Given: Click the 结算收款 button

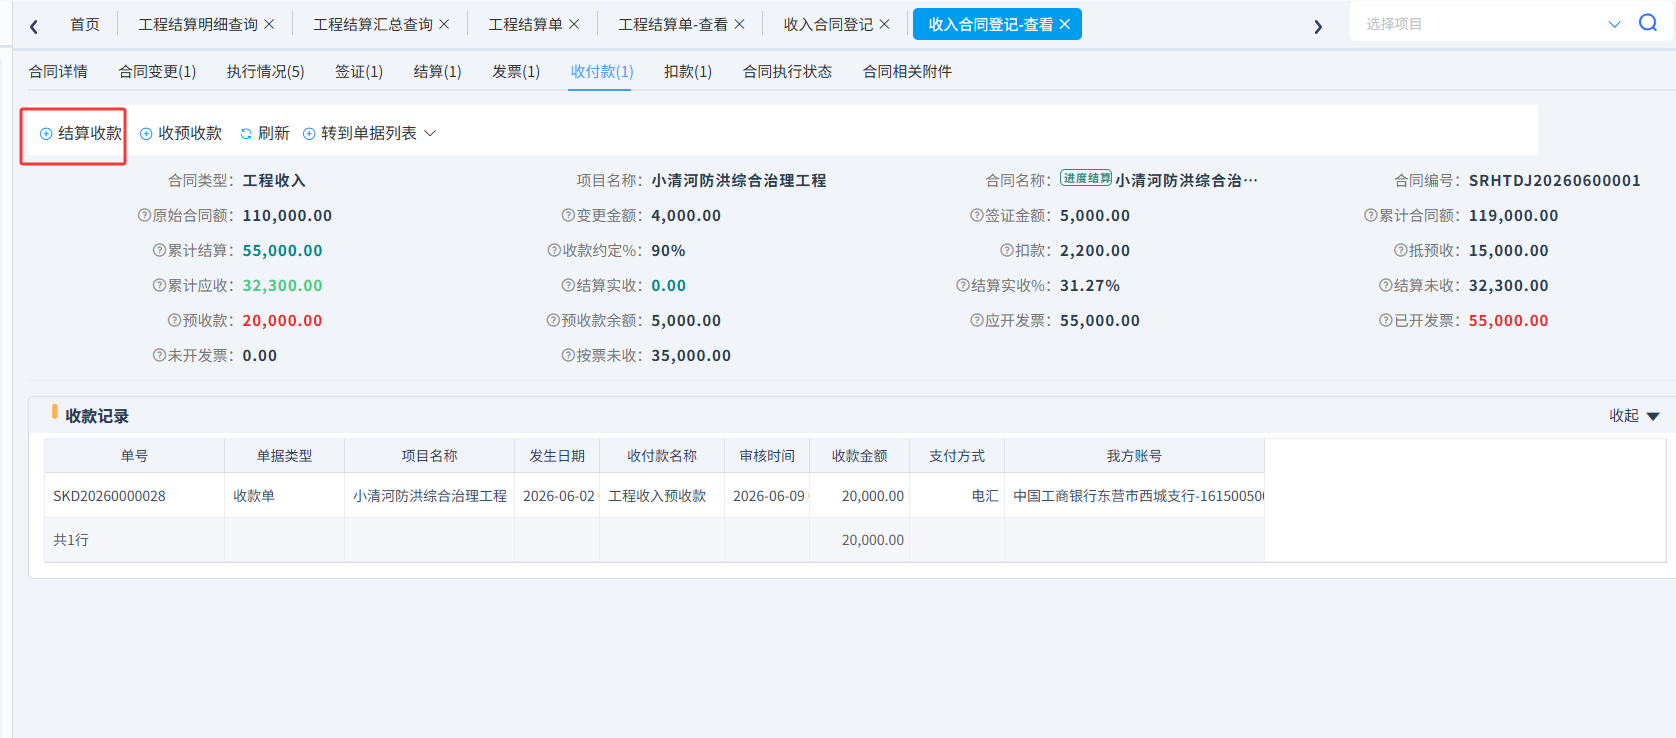Looking at the screenshot, I should tap(80, 133).
